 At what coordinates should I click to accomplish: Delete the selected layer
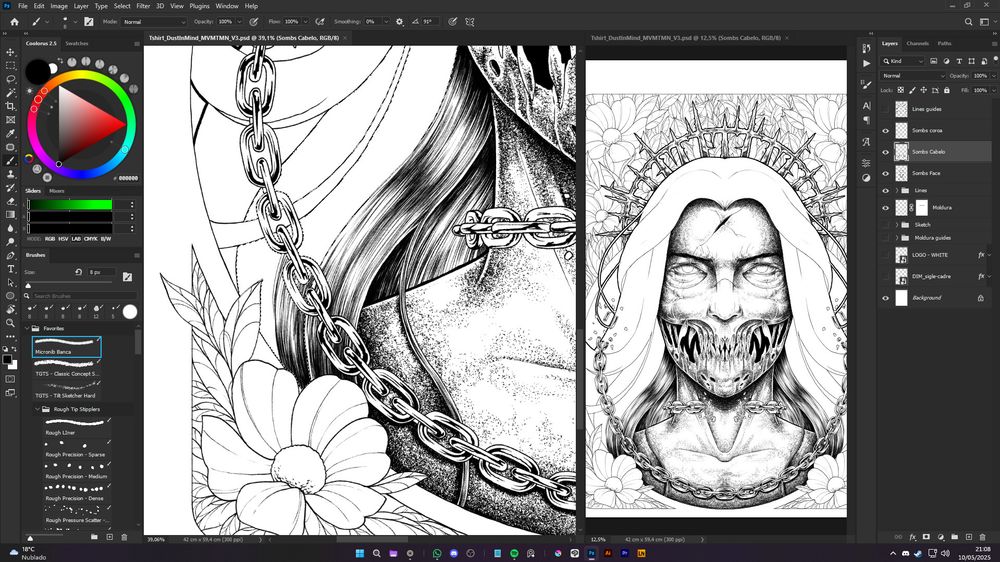tap(982, 537)
